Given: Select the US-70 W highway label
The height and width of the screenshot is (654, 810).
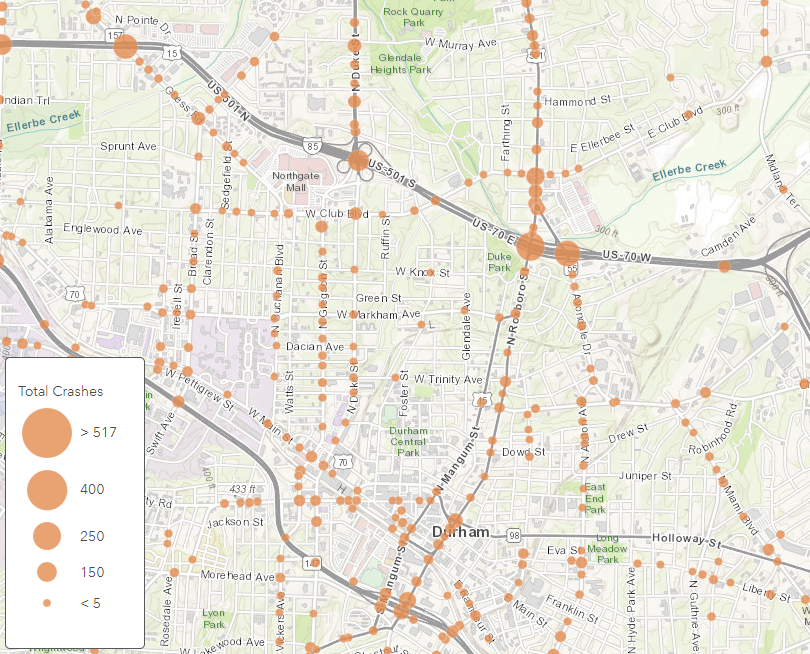Looking at the screenshot, I should (x=627, y=255).
